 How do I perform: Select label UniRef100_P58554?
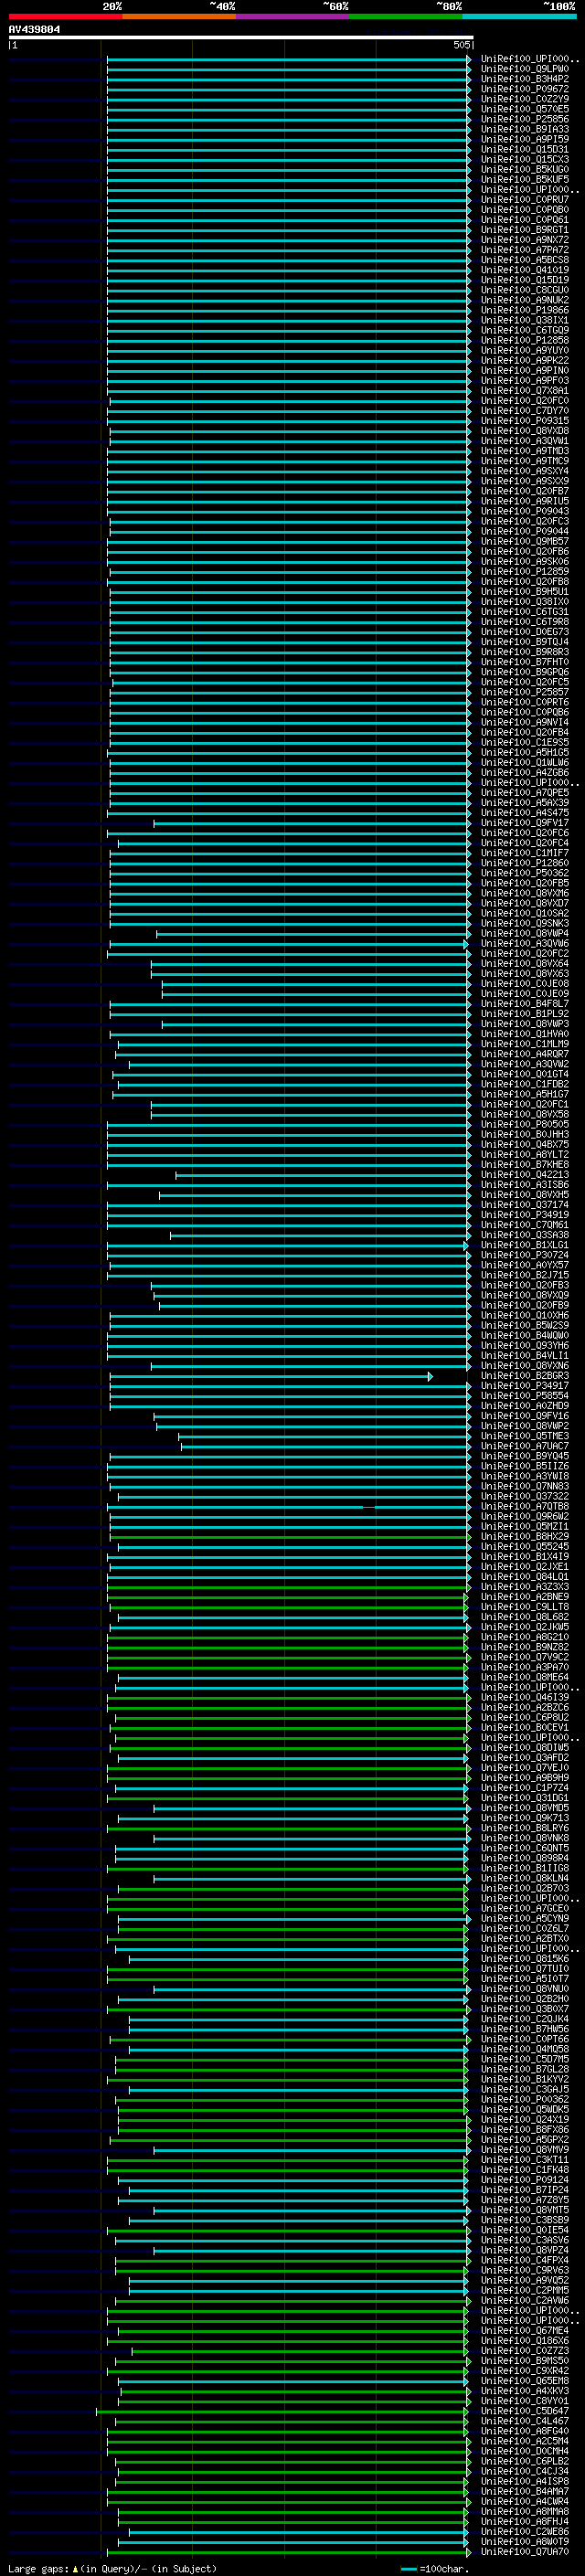tap(525, 1396)
